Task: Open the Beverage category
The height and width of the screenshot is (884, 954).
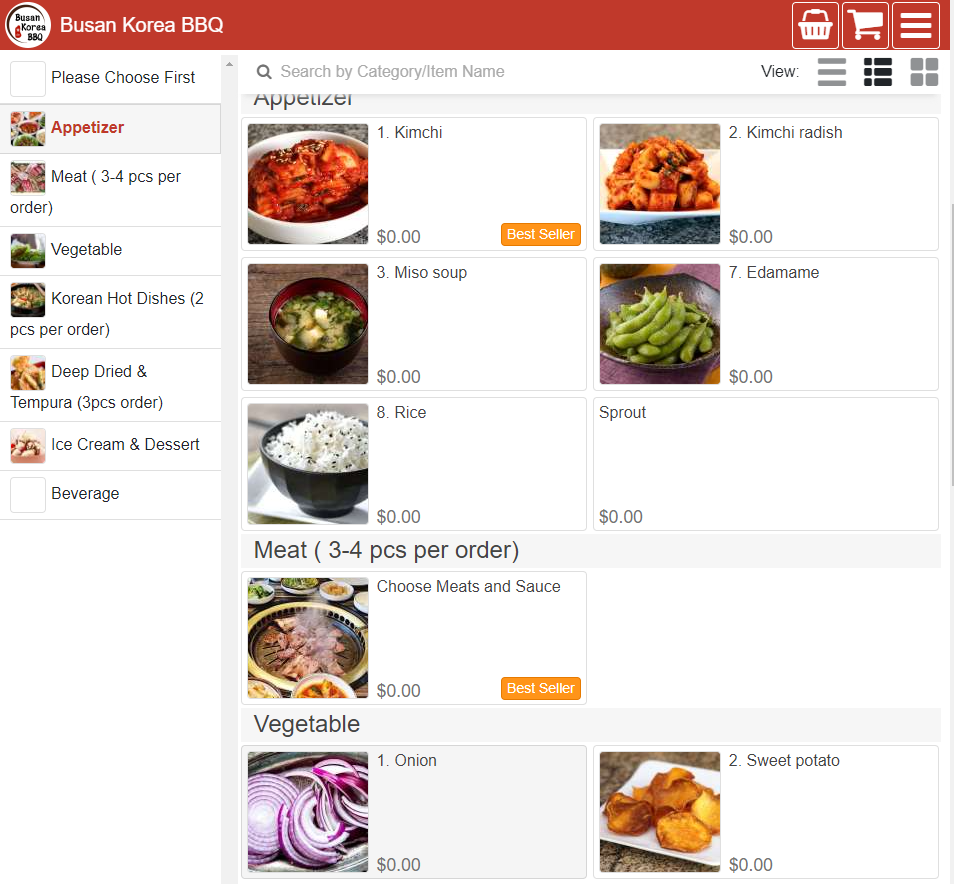Action: 85,494
